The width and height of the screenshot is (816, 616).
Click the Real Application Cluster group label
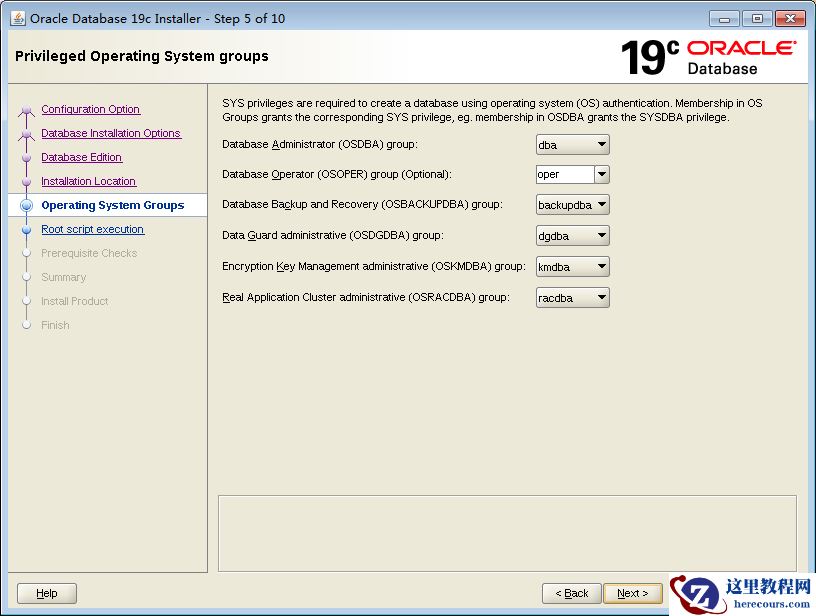pyautogui.click(x=366, y=297)
